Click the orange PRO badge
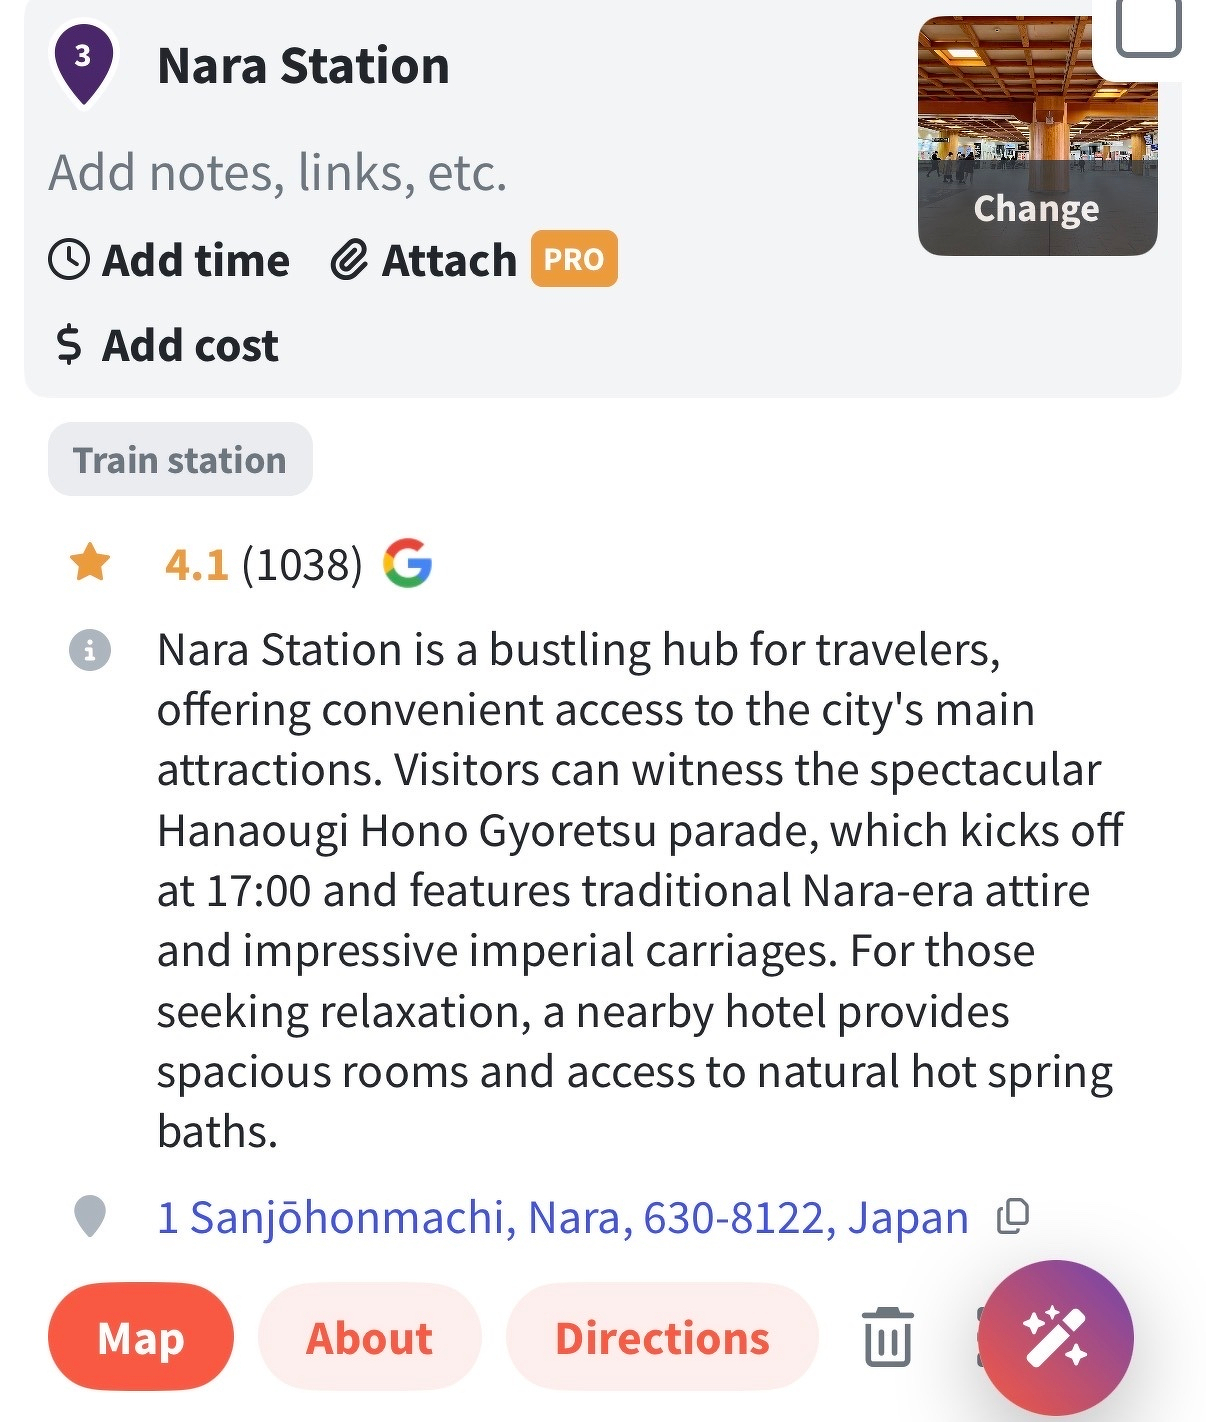 574,259
